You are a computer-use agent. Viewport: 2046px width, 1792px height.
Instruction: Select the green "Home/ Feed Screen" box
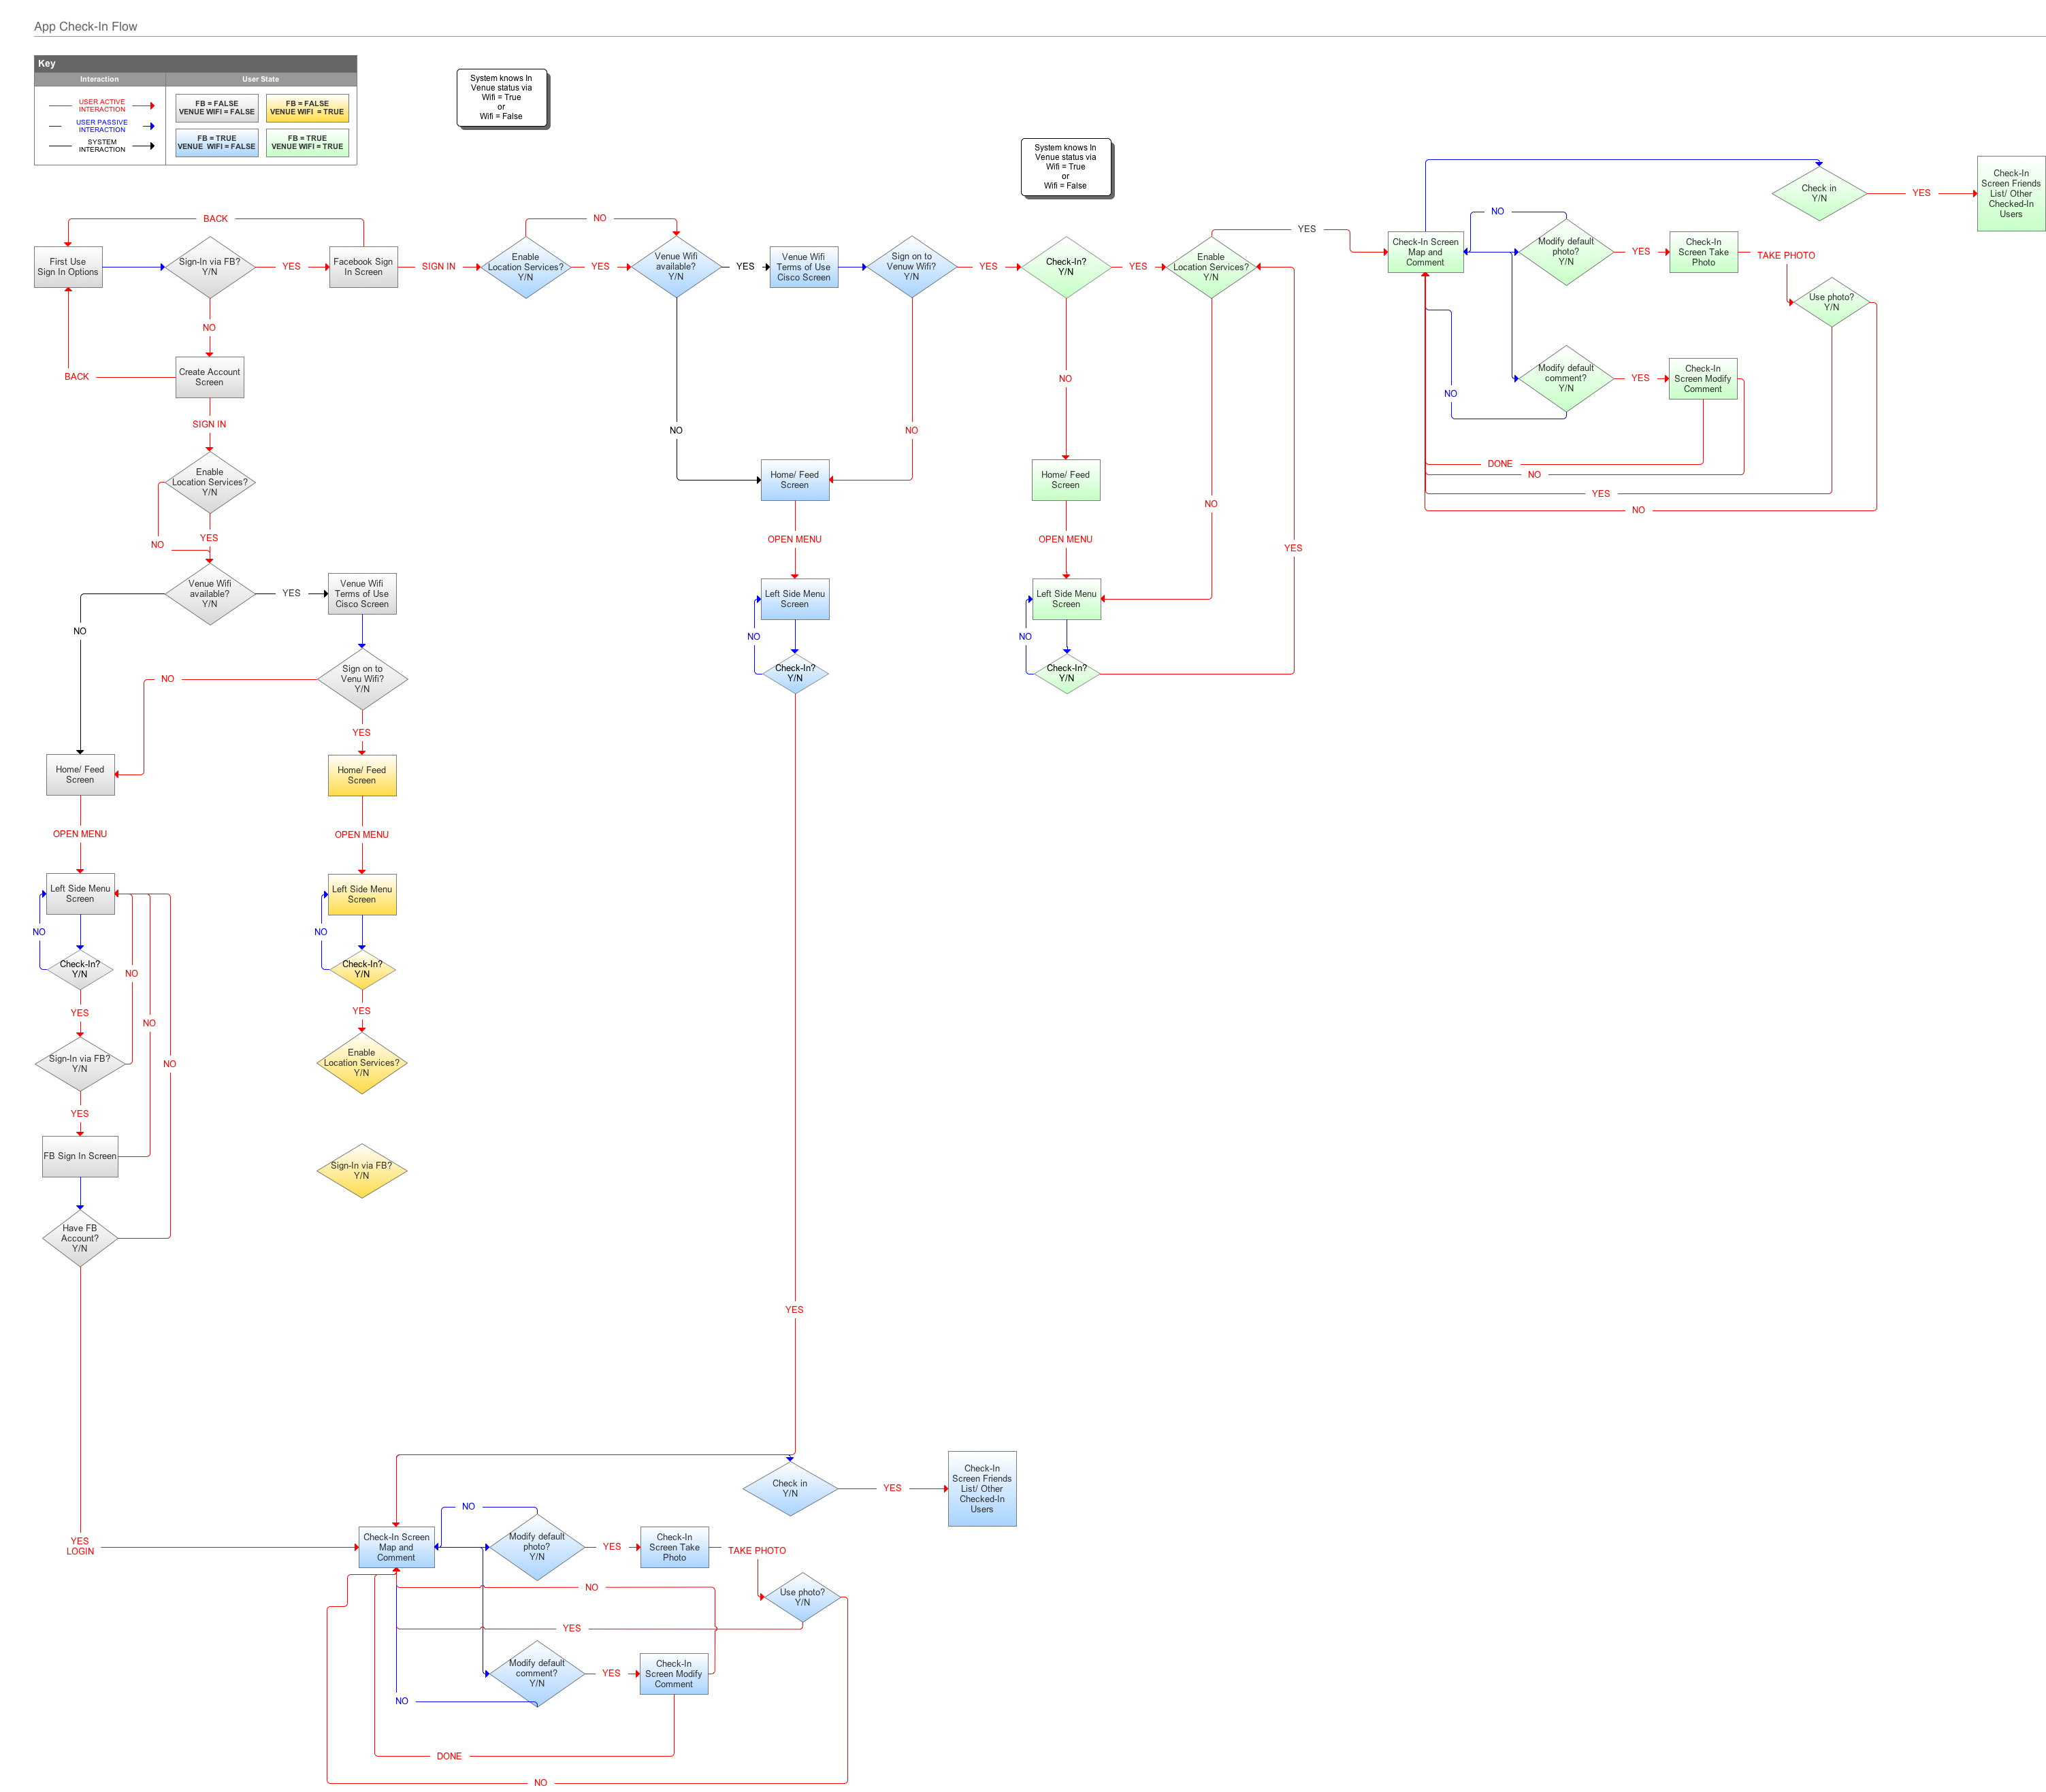point(1066,480)
